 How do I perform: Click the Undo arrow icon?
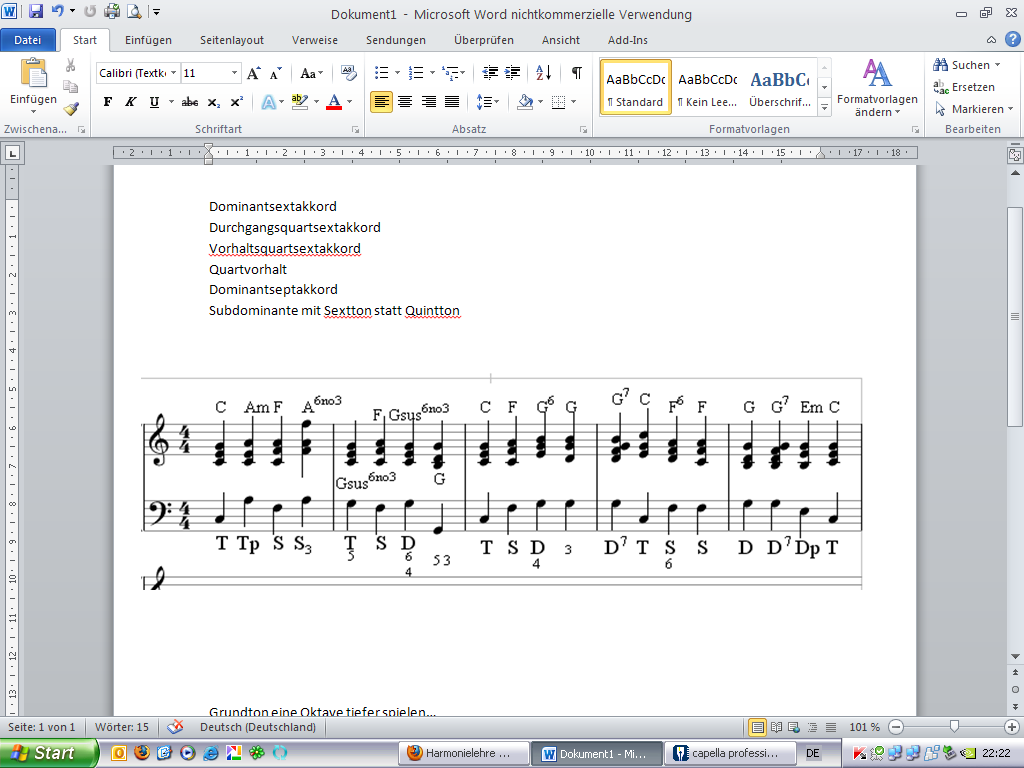(x=57, y=10)
